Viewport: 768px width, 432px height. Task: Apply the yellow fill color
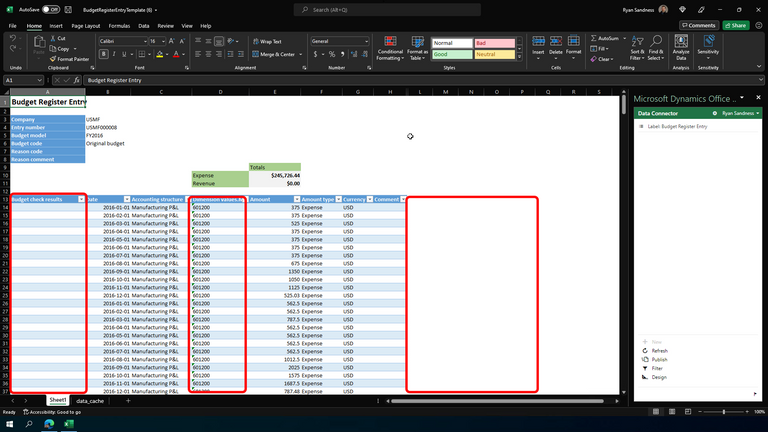pos(159,54)
